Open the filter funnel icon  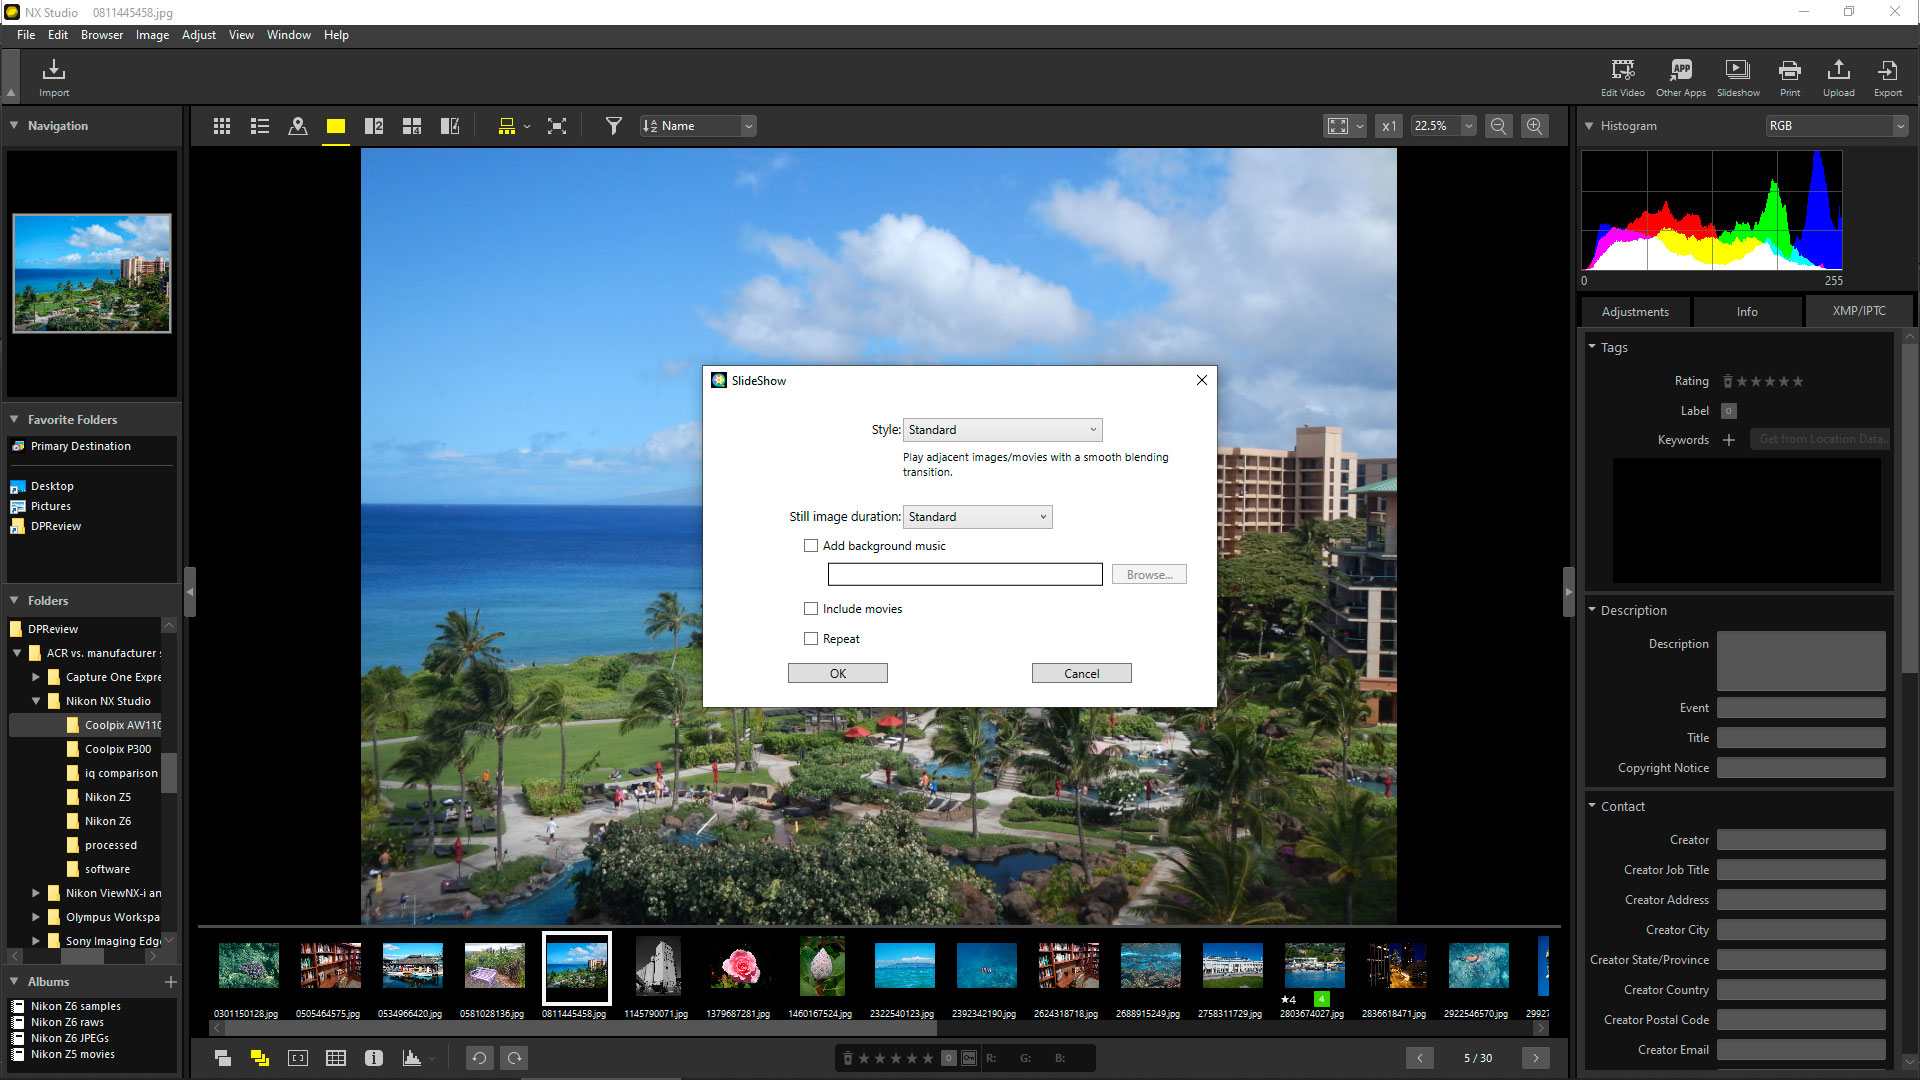point(614,126)
